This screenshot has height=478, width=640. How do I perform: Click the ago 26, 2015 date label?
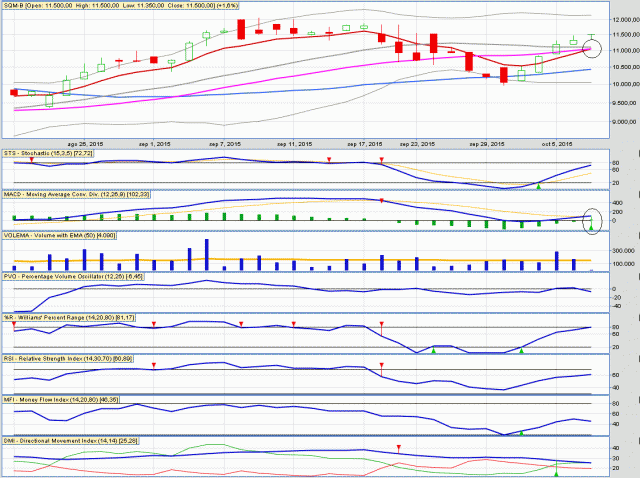(85, 144)
